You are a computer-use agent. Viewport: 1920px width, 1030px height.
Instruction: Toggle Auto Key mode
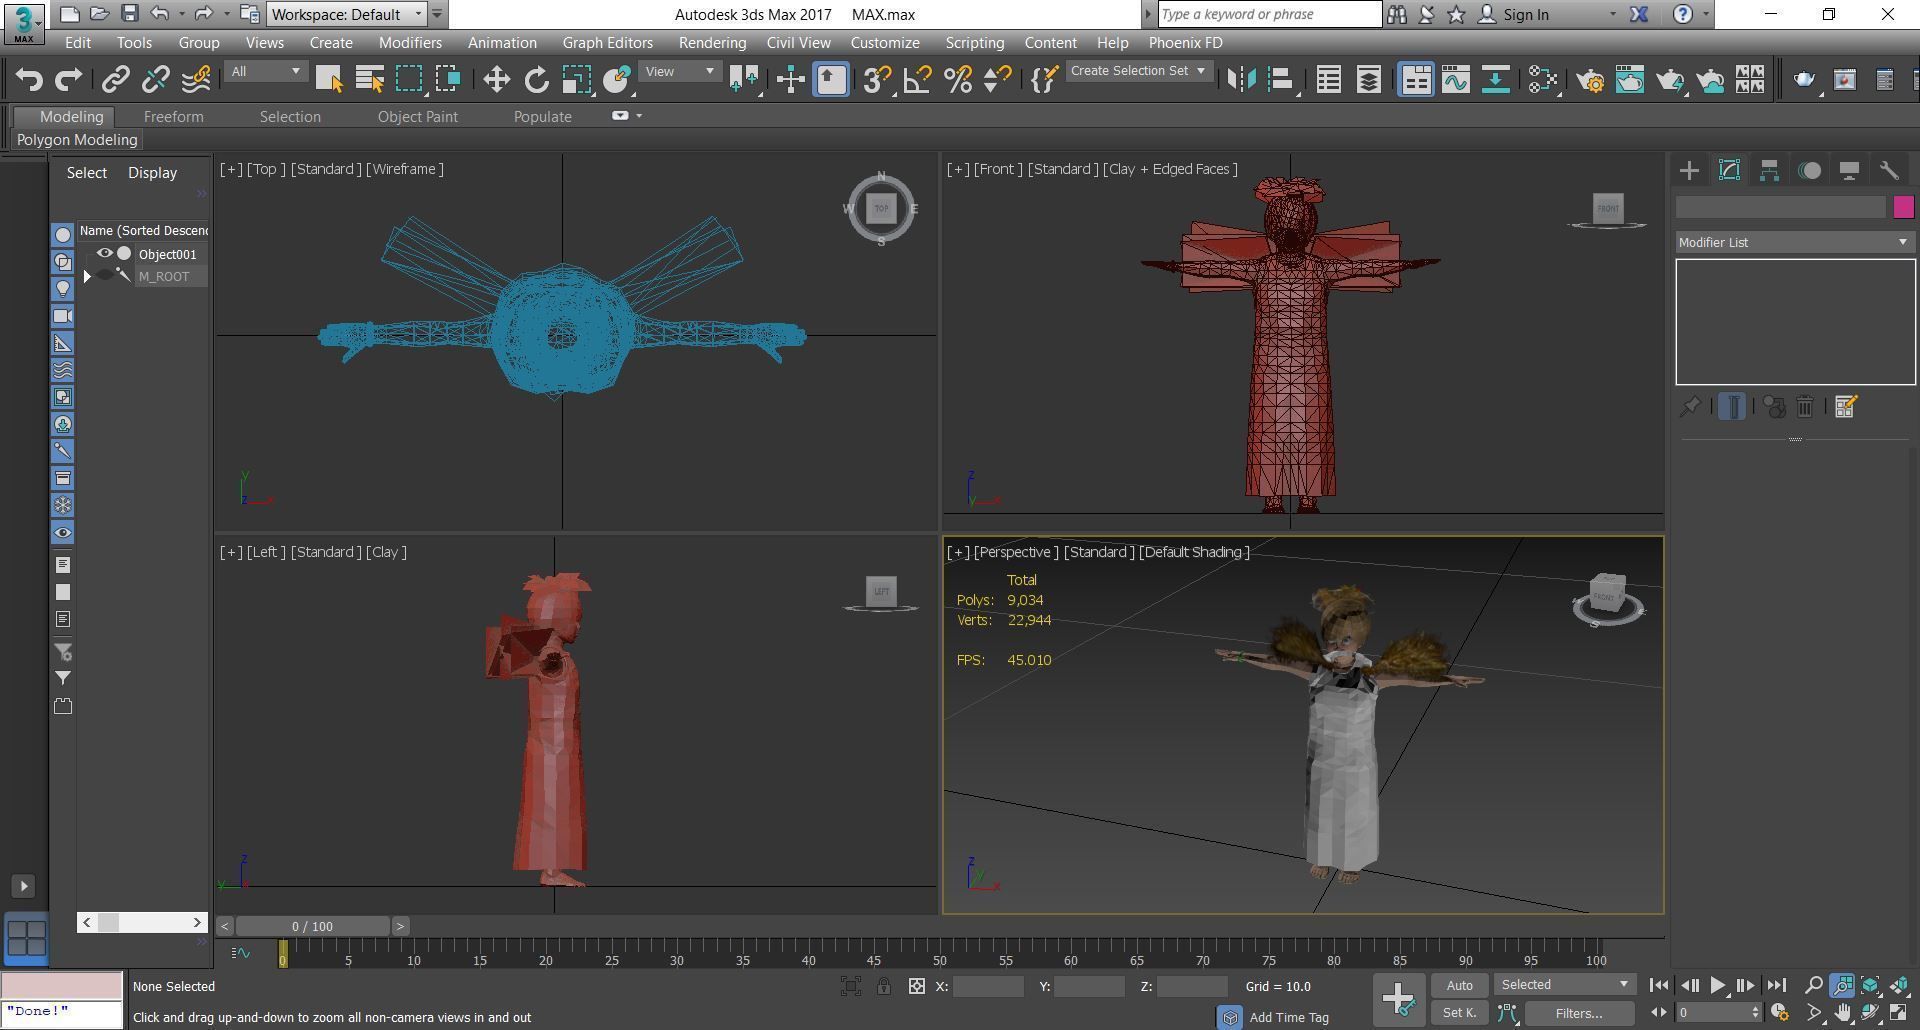[1459, 986]
